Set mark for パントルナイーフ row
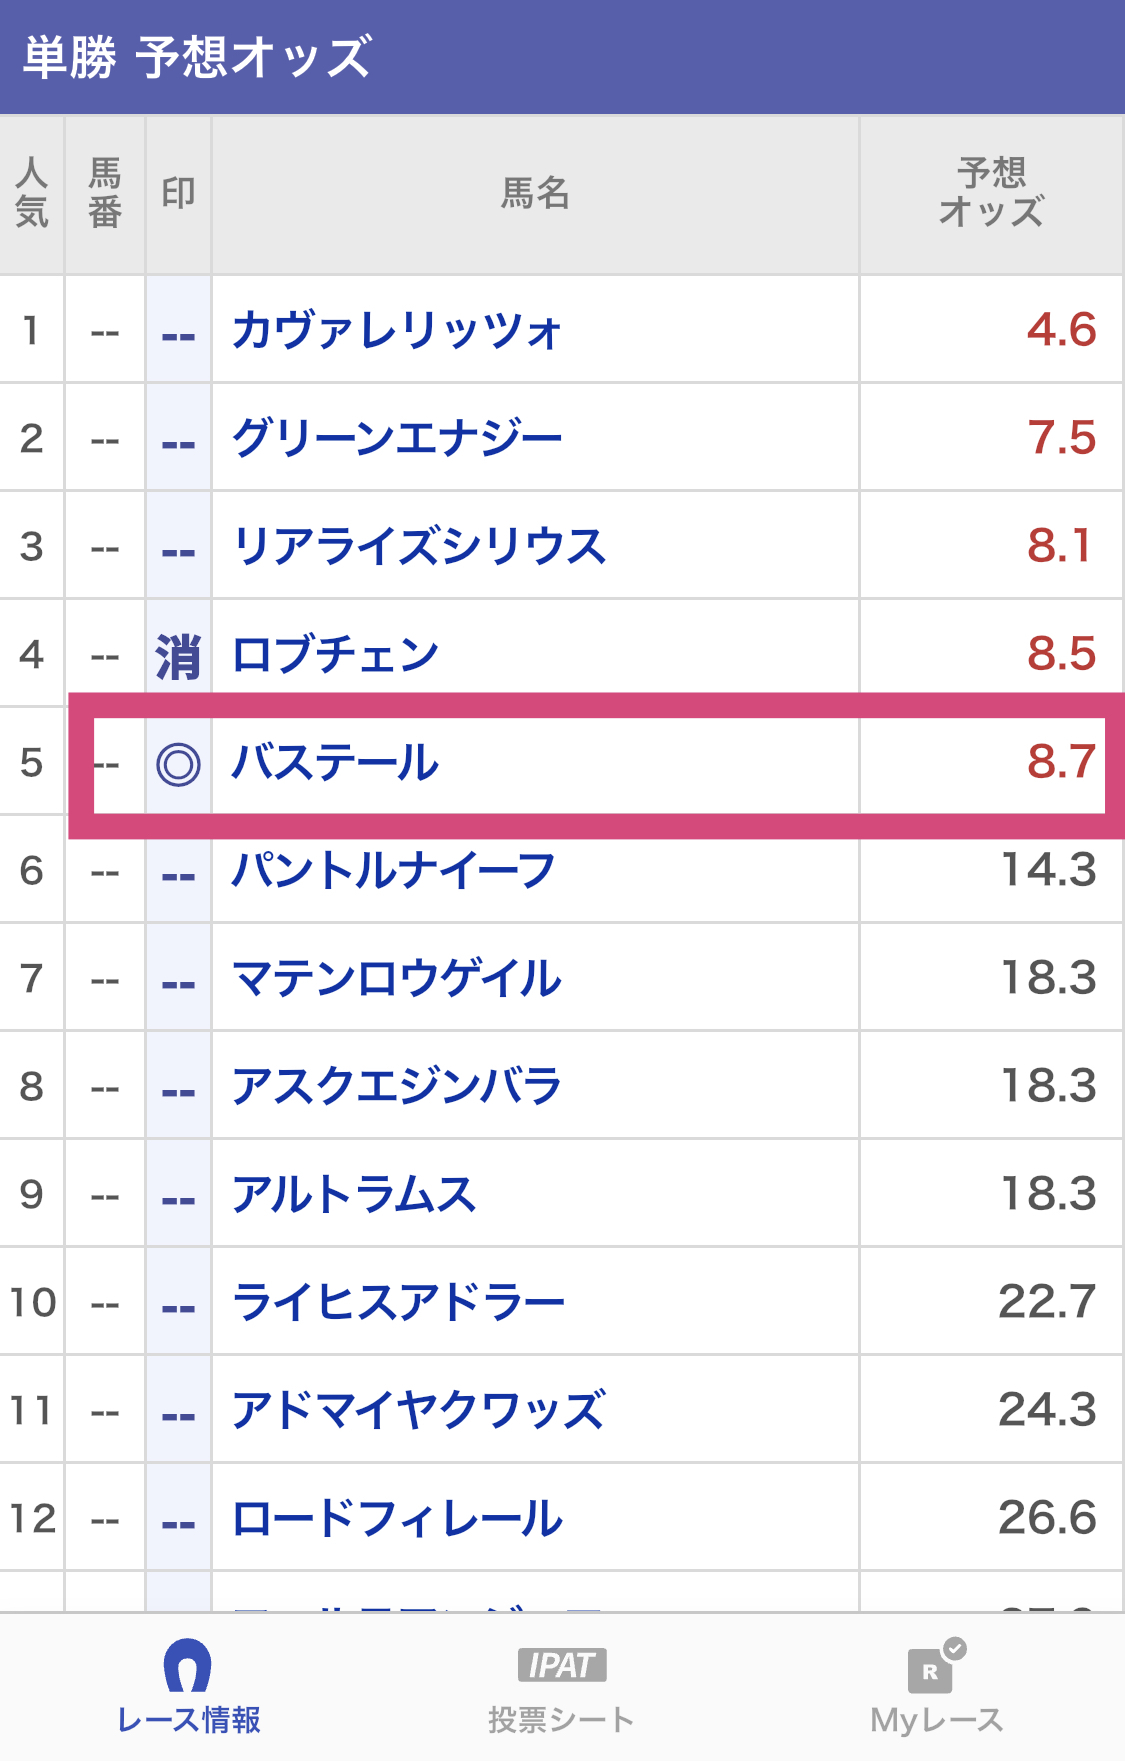Viewport: 1125px width, 1761px height. (x=178, y=872)
